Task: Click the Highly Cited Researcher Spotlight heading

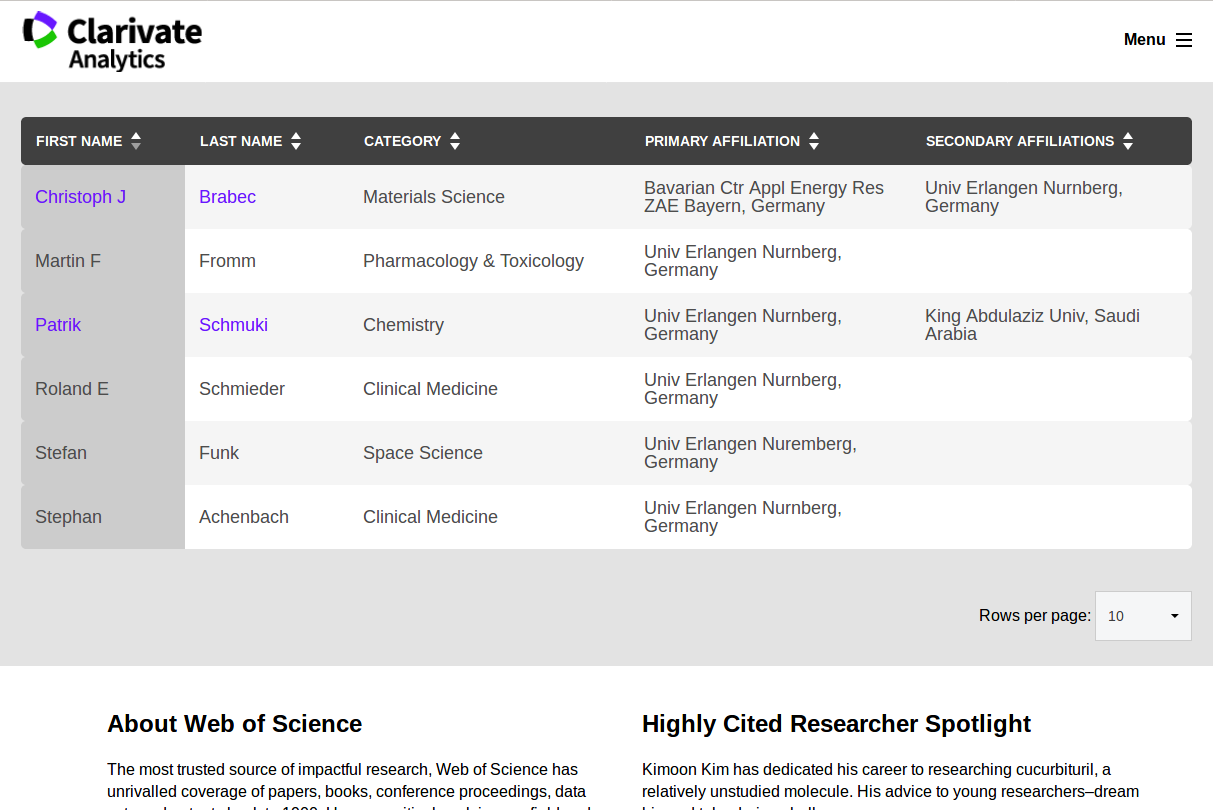Action: [836, 723]
